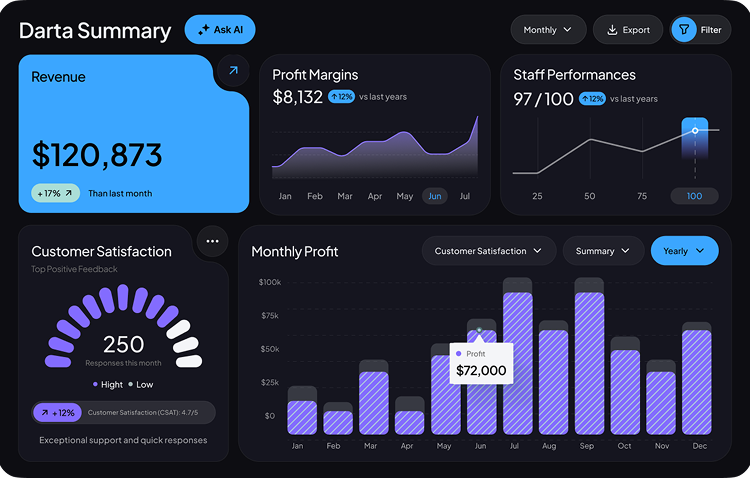Open the Yearly range dropdown
This screenshot has height=478, width=750.
(x=684, y=251)
